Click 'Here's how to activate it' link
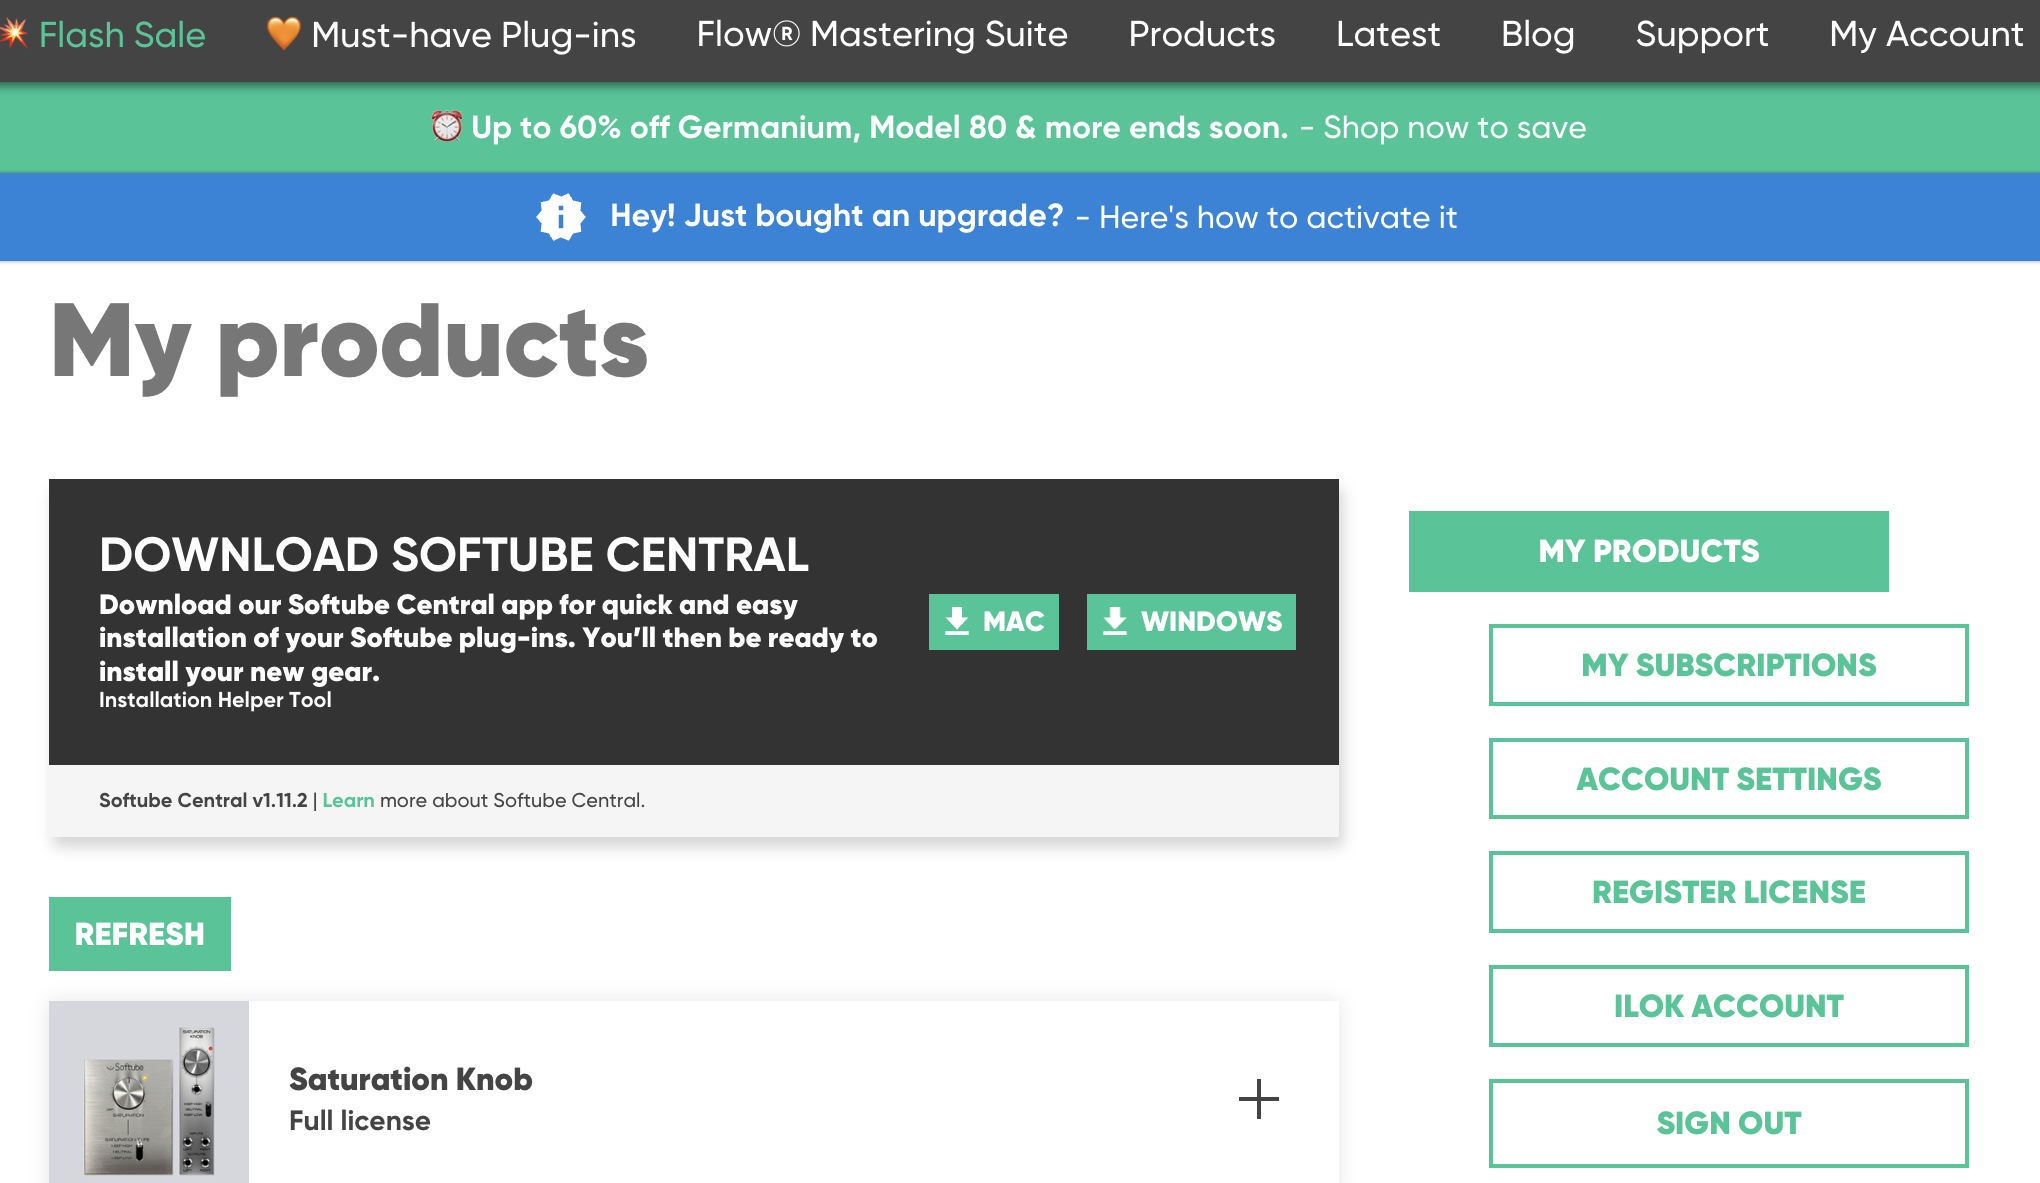 (x=1277, y=218)
